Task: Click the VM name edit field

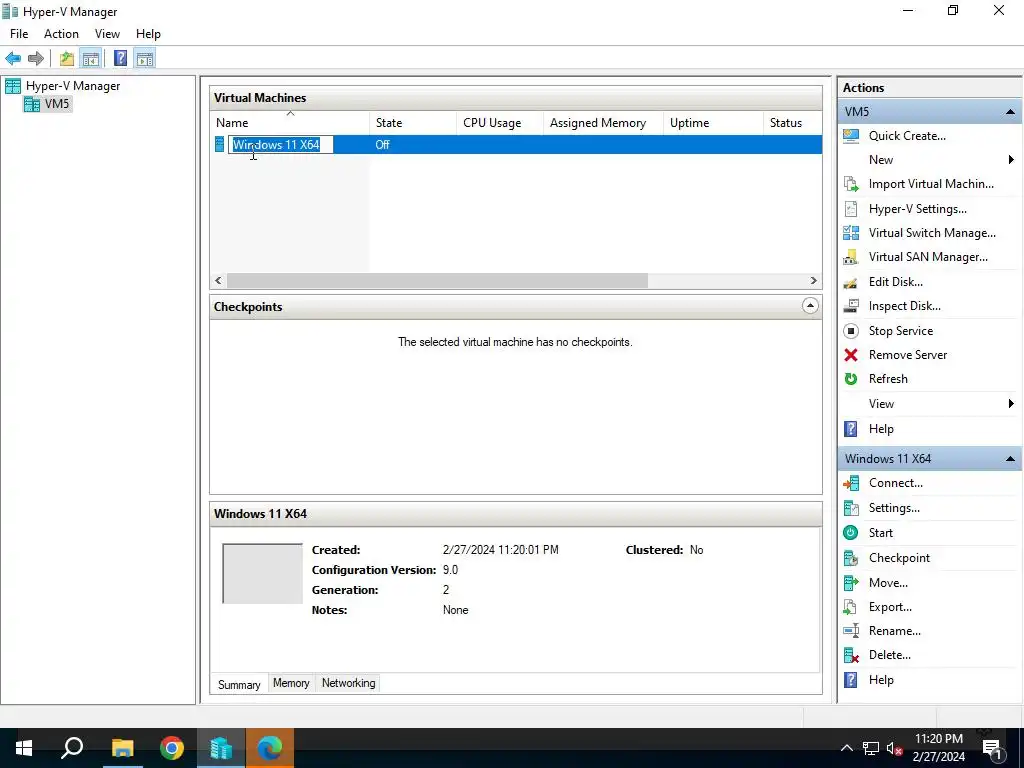Action: (x=281, y=145)
